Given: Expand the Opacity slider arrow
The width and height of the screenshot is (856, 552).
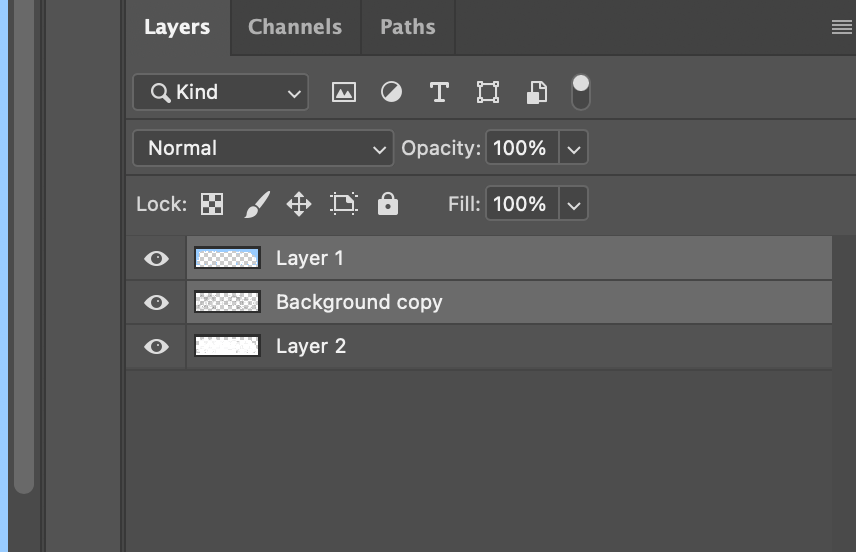Looking at the screenshot, I should (x=573, y=148).
